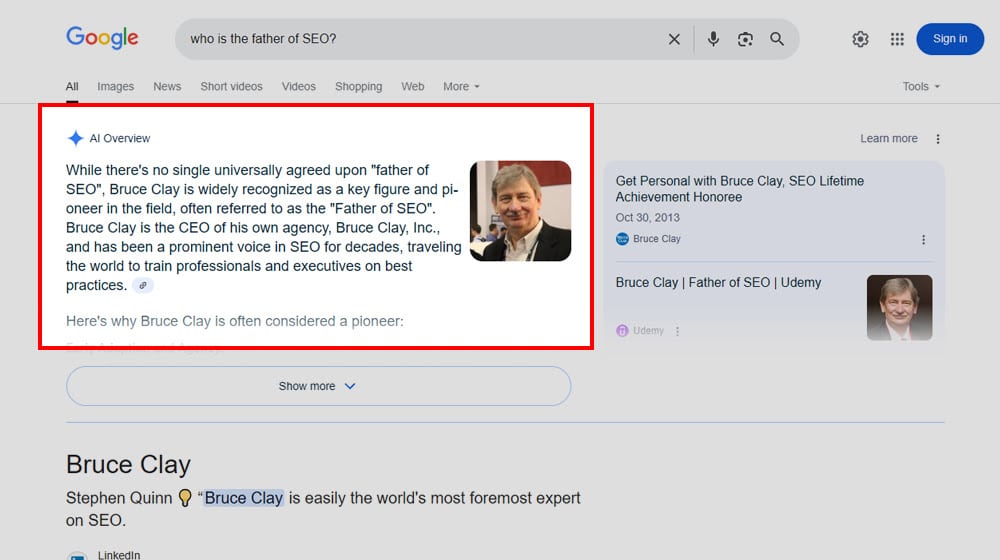Switch to the News tab
The image size is (1000, 560).
pos(167,87)
